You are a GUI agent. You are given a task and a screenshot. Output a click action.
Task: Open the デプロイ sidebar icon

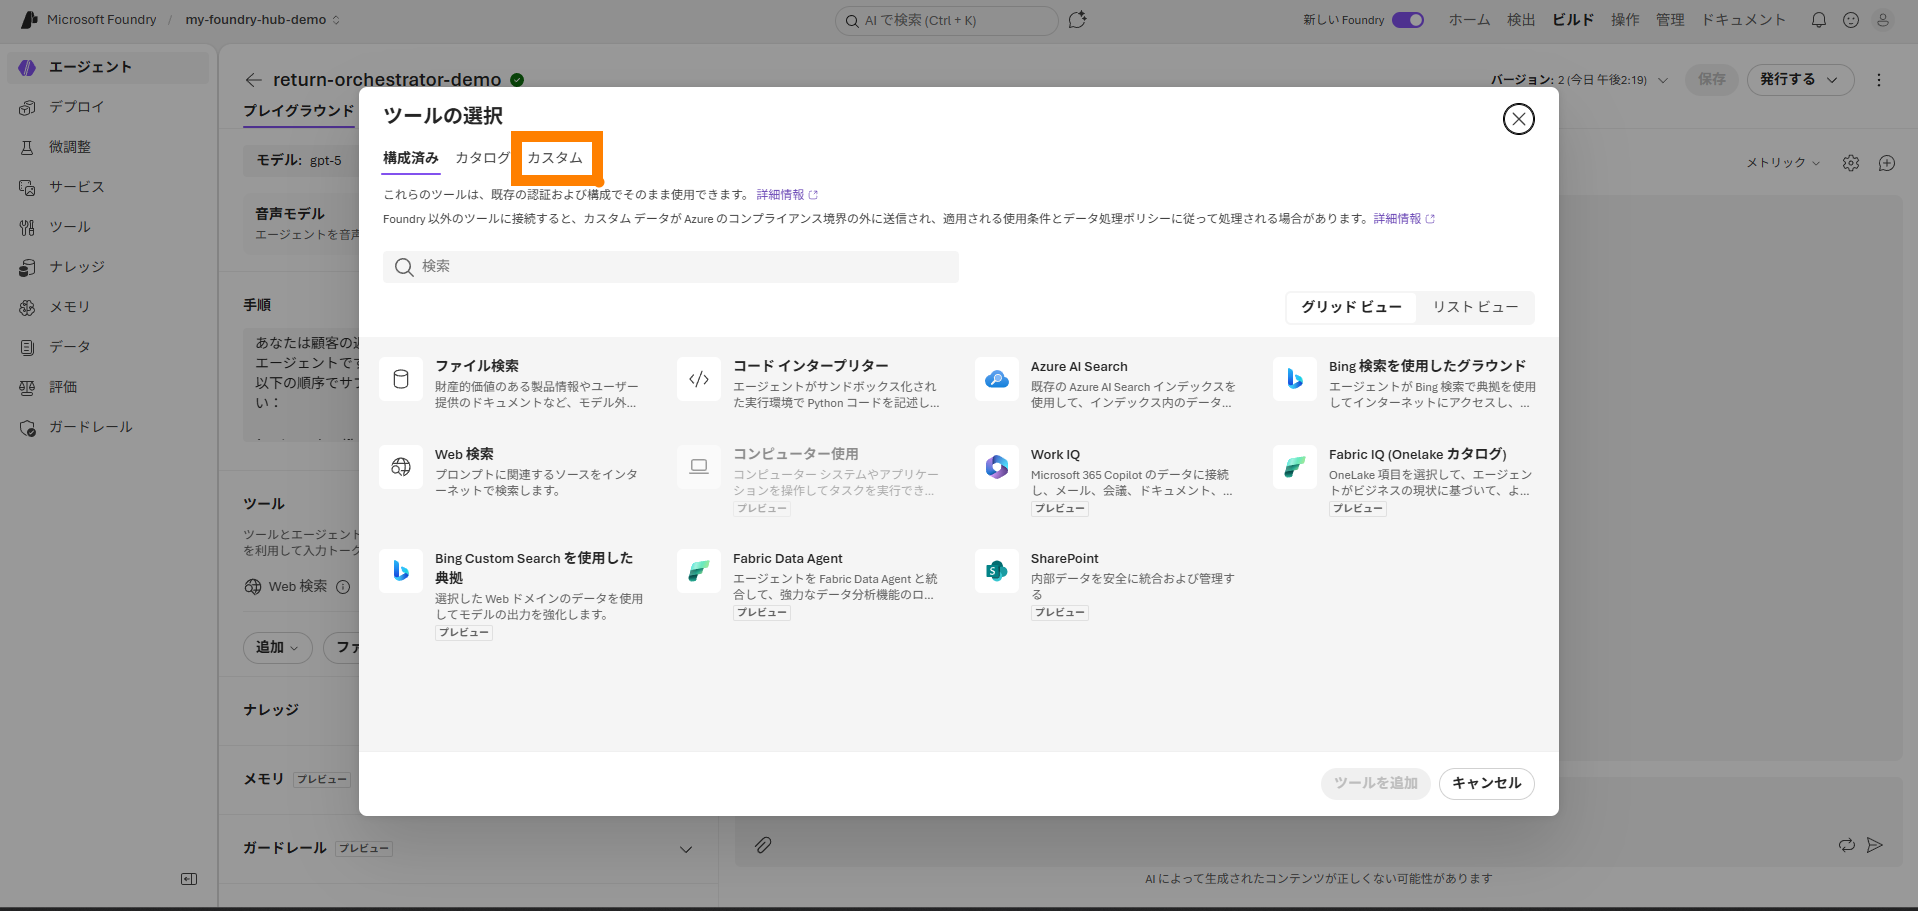[27, 107]
